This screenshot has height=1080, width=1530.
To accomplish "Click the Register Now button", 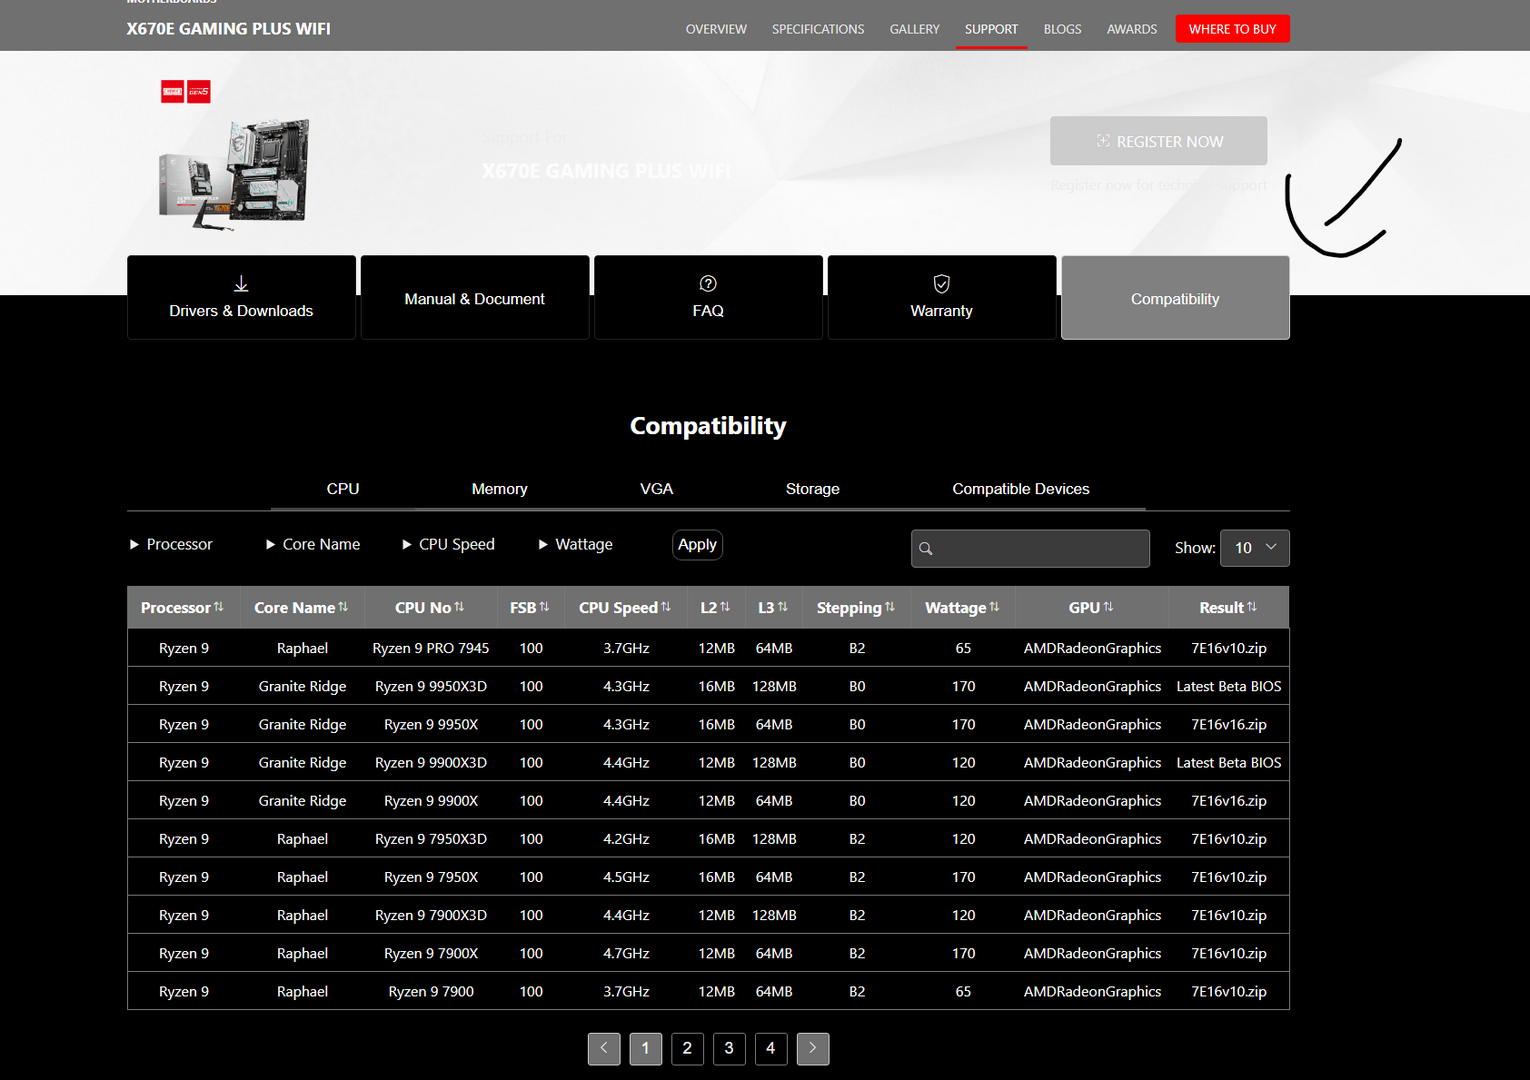I will click(1159, 141).
